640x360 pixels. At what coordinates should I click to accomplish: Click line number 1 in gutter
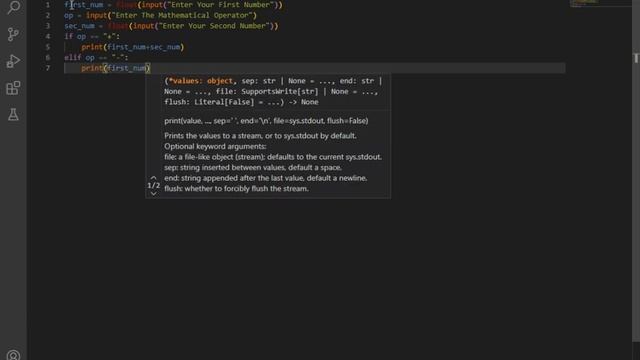[48, 5]
